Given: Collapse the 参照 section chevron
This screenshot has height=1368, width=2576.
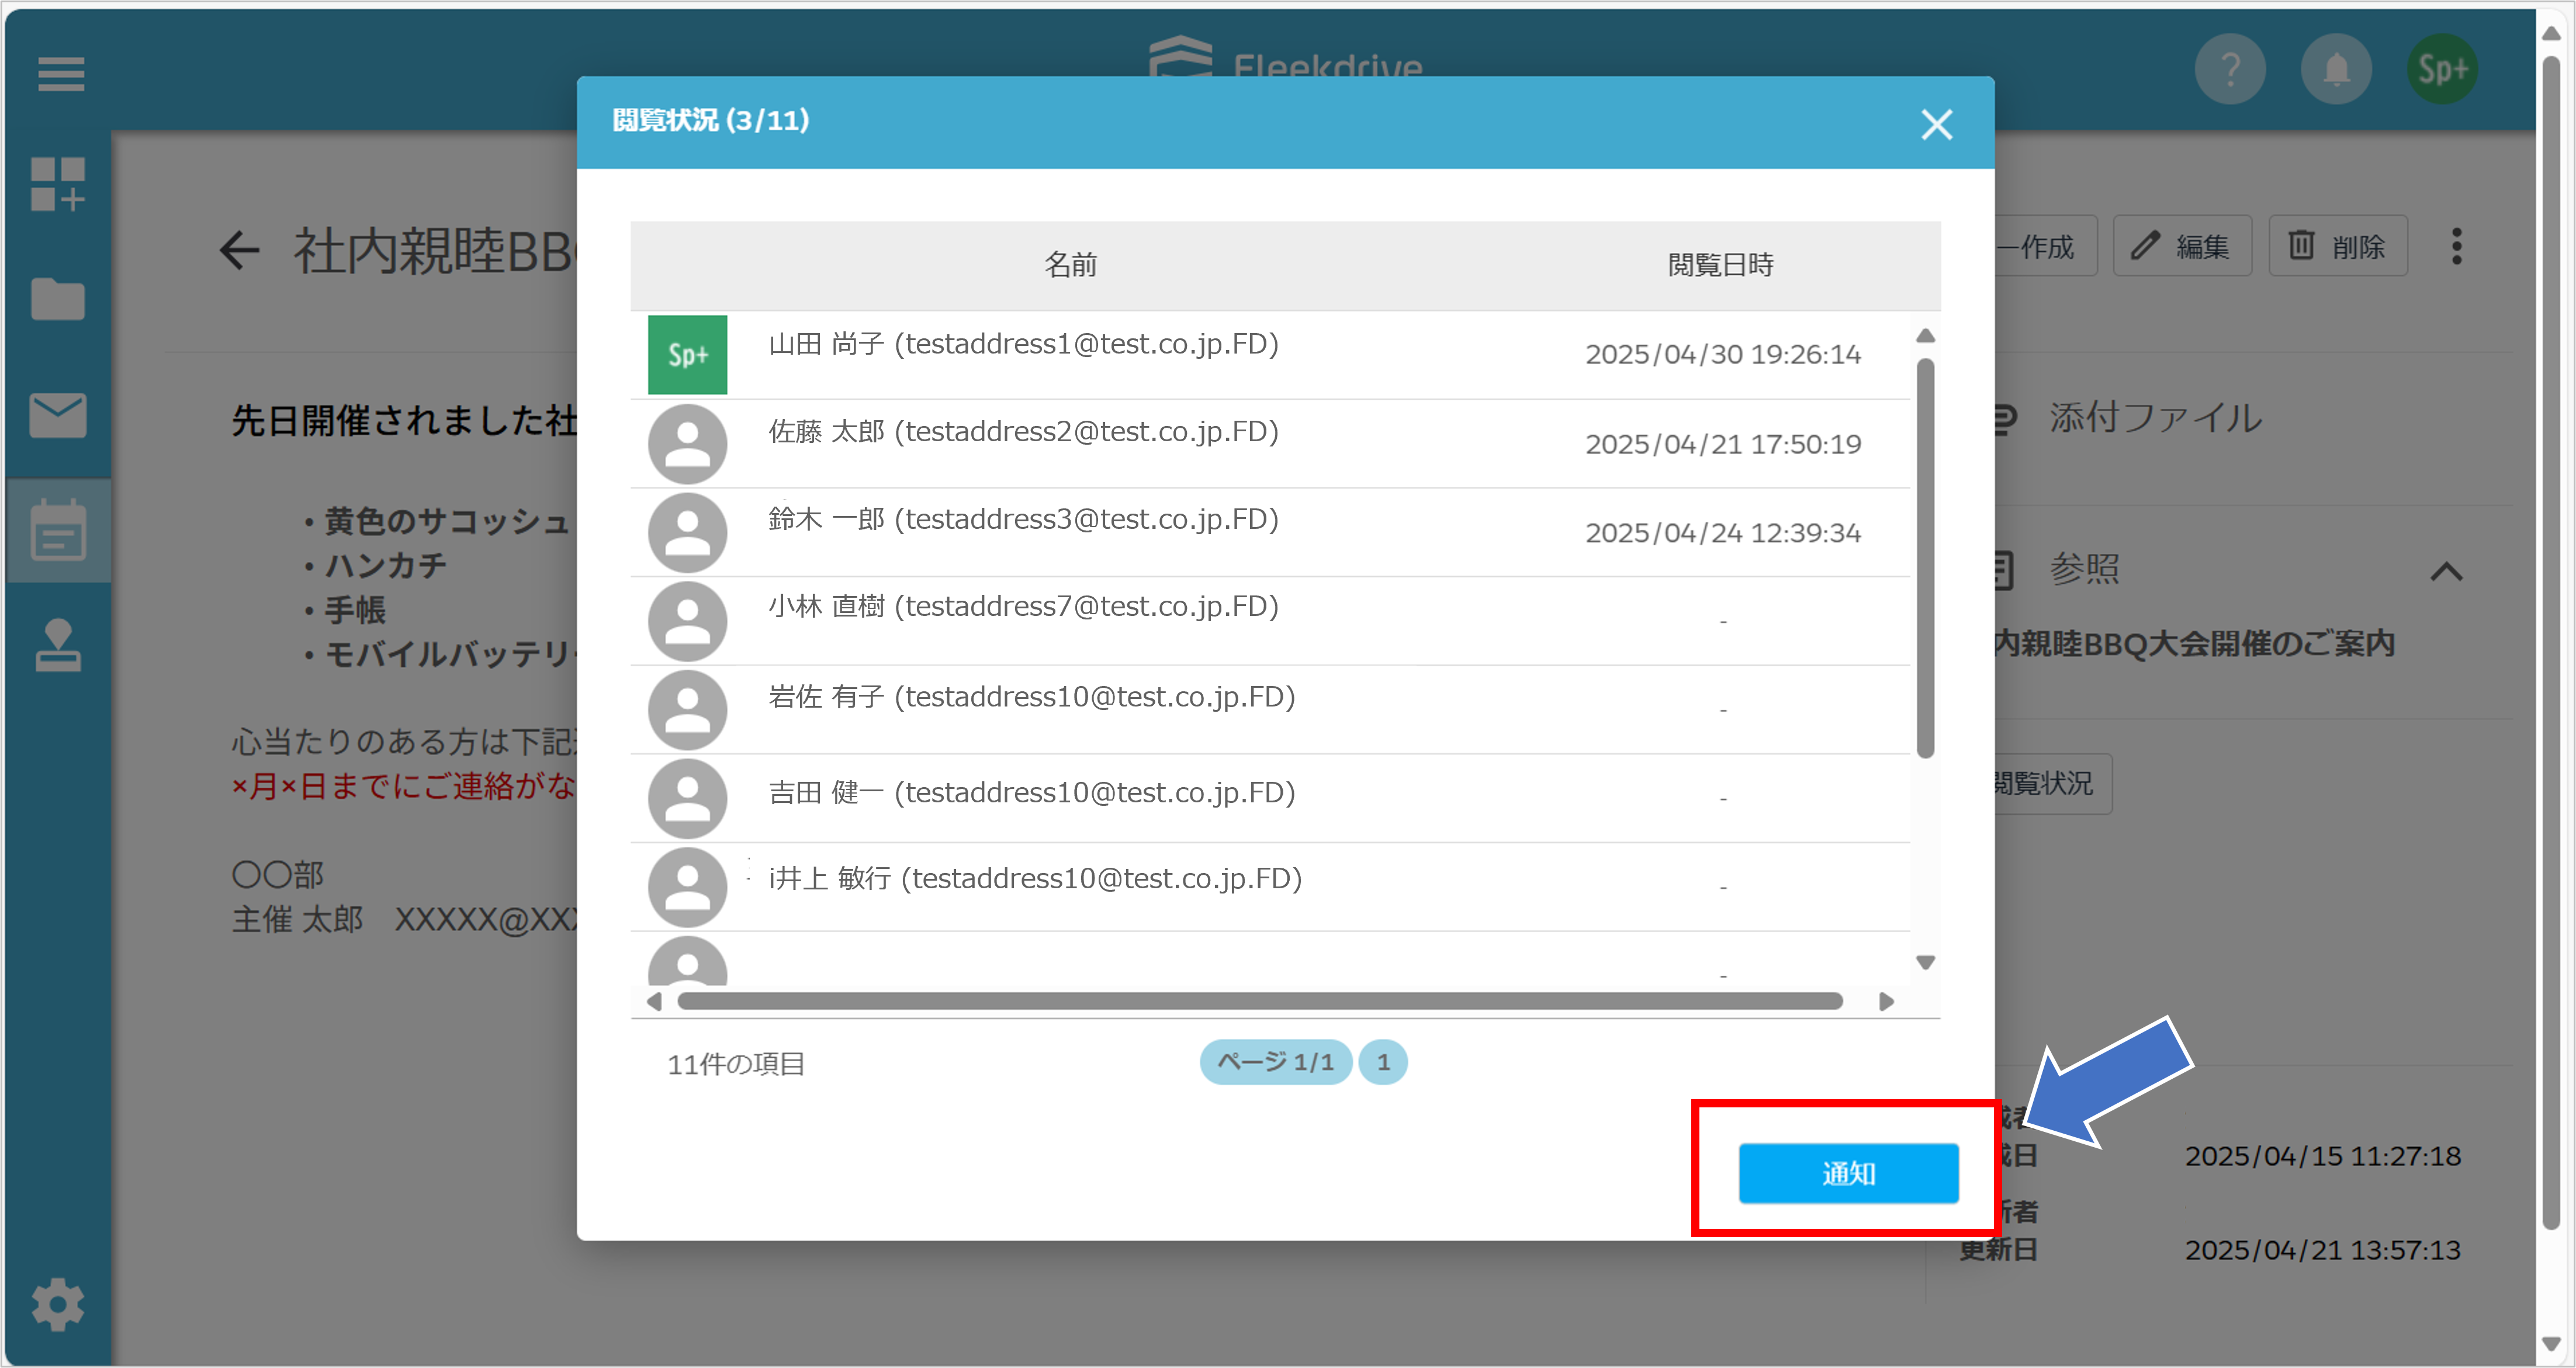Looking at the screenshot, I should pos(2447,572).
